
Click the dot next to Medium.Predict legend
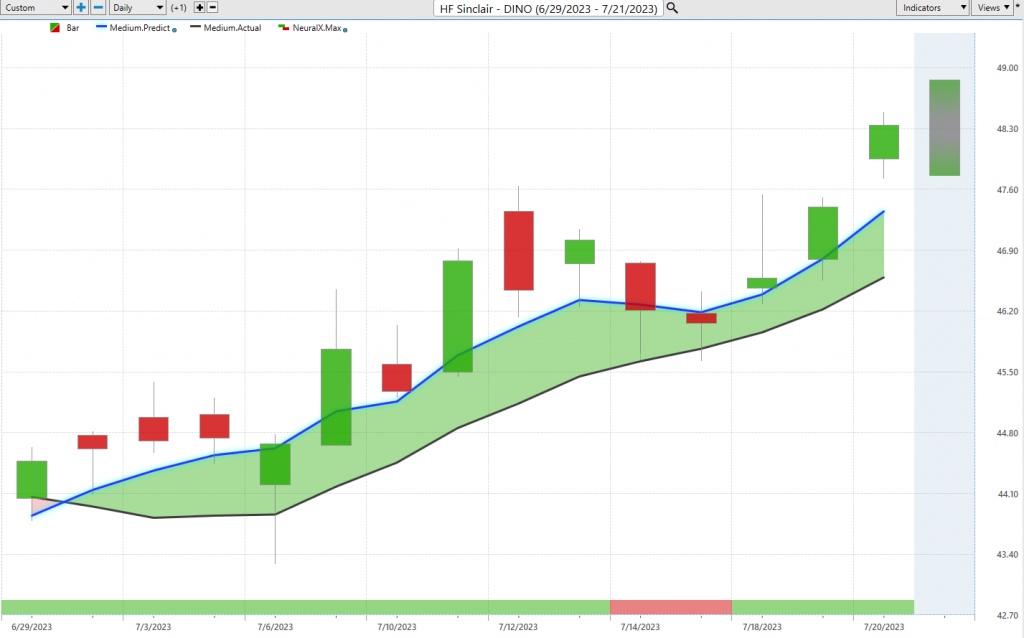coord(174,30)
